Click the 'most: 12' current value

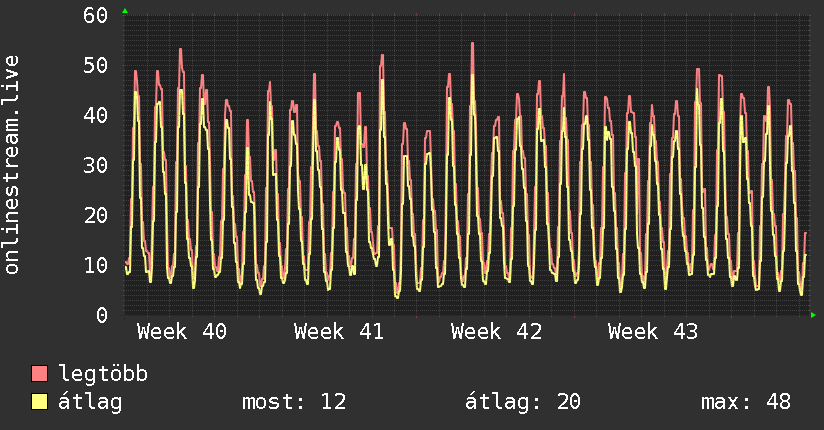[x=294, y=402]
